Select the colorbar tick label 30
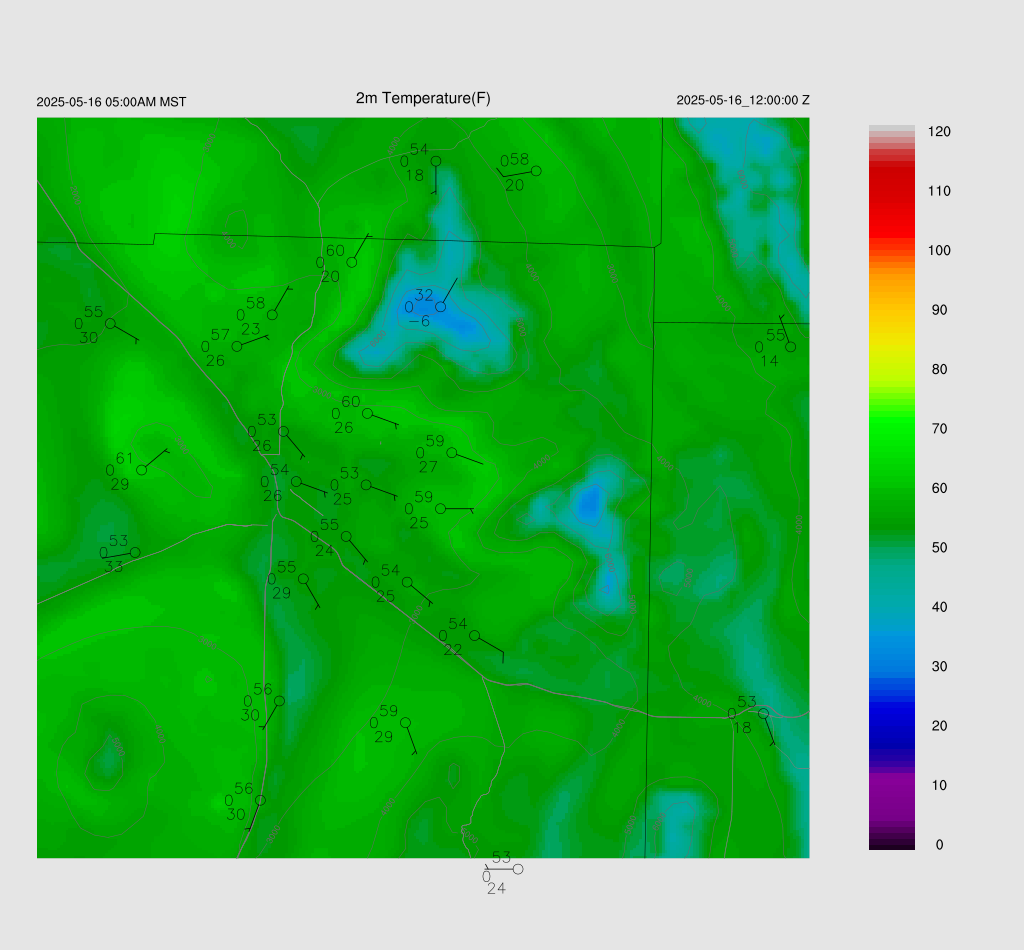The width and height of the screenshot is (1024, 950). coord(939,666)
